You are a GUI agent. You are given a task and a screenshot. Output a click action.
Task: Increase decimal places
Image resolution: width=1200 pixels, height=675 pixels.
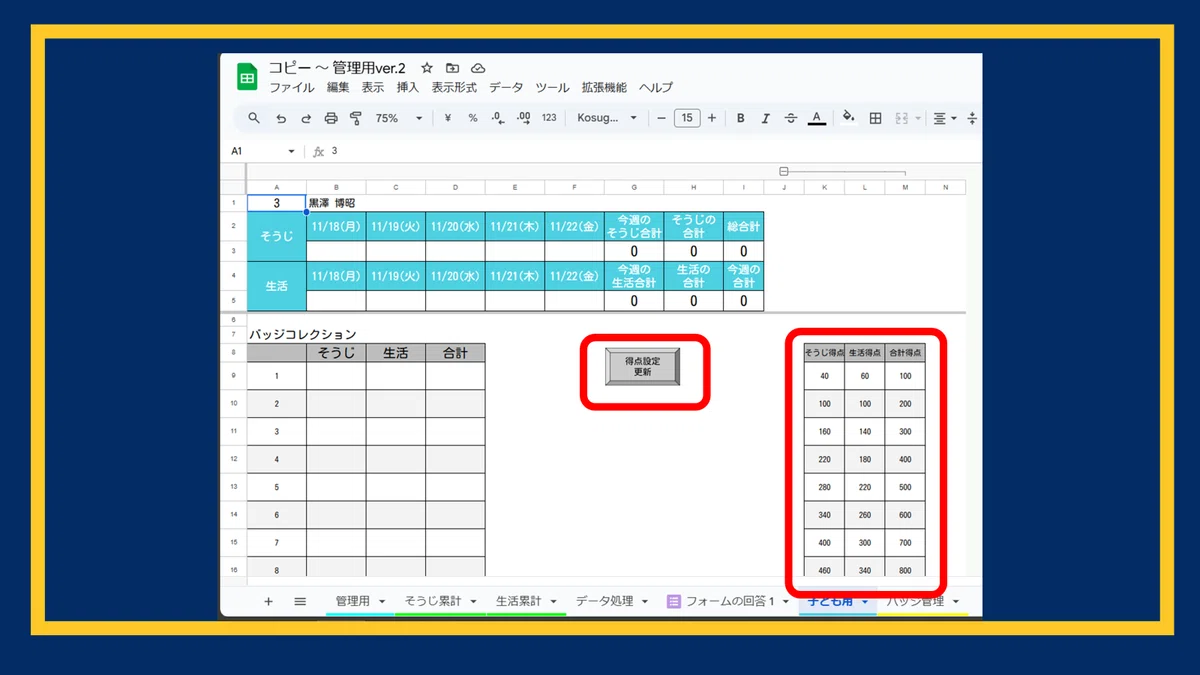point(523,118)
